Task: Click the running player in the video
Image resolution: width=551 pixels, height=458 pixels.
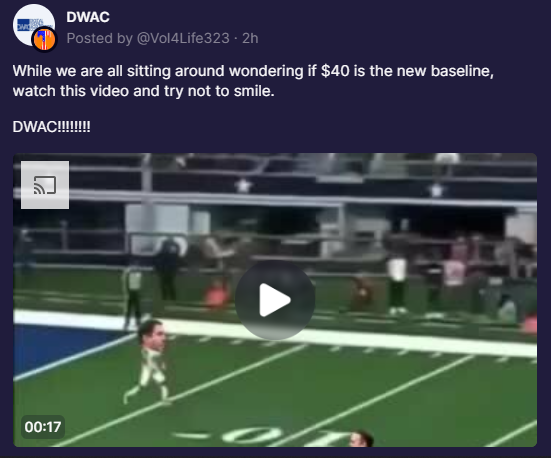Action: point(150,362)
